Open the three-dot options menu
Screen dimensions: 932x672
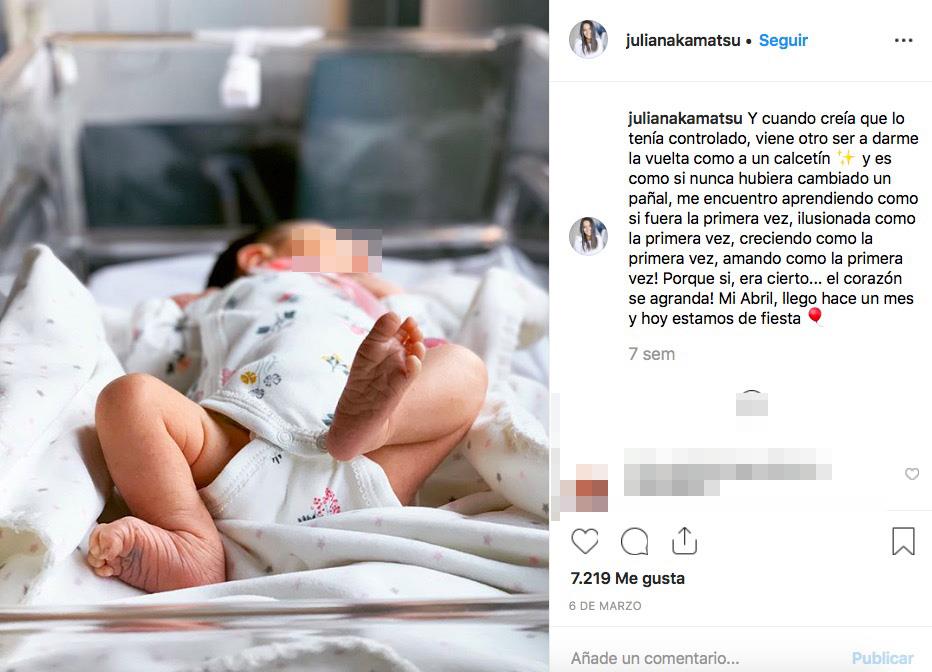(903, 40)
